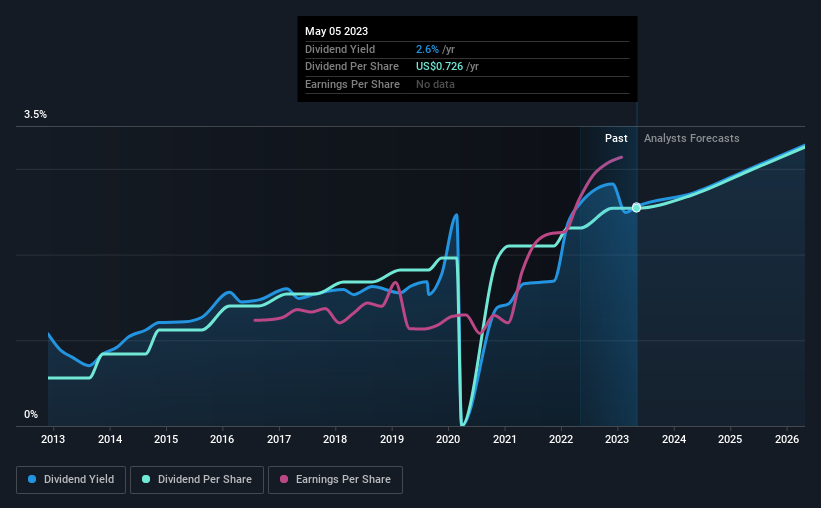Viewport: 821px width, 508px height.
Task: Click the Past region label
Action: (x=616, y=138)
